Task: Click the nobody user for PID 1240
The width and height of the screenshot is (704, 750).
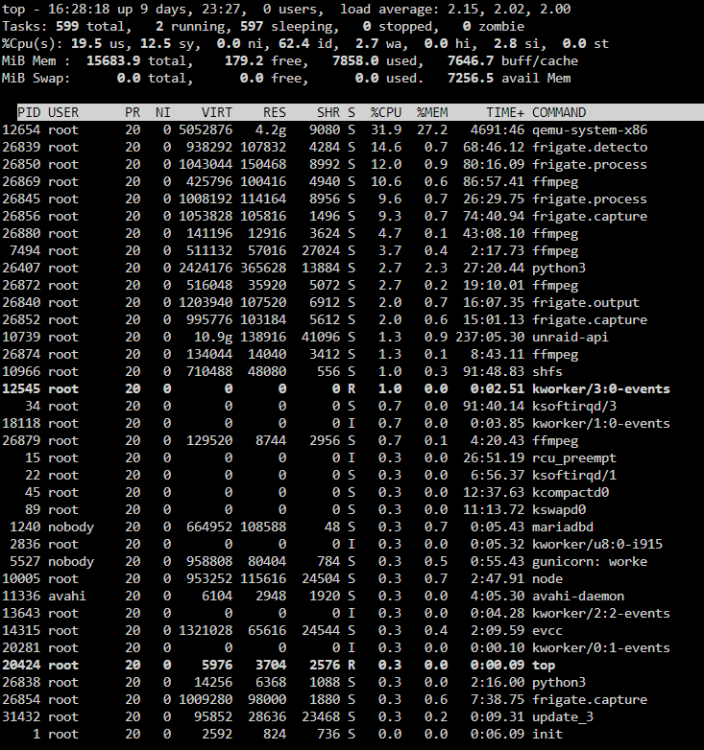Action: click(x=71, y=527)
